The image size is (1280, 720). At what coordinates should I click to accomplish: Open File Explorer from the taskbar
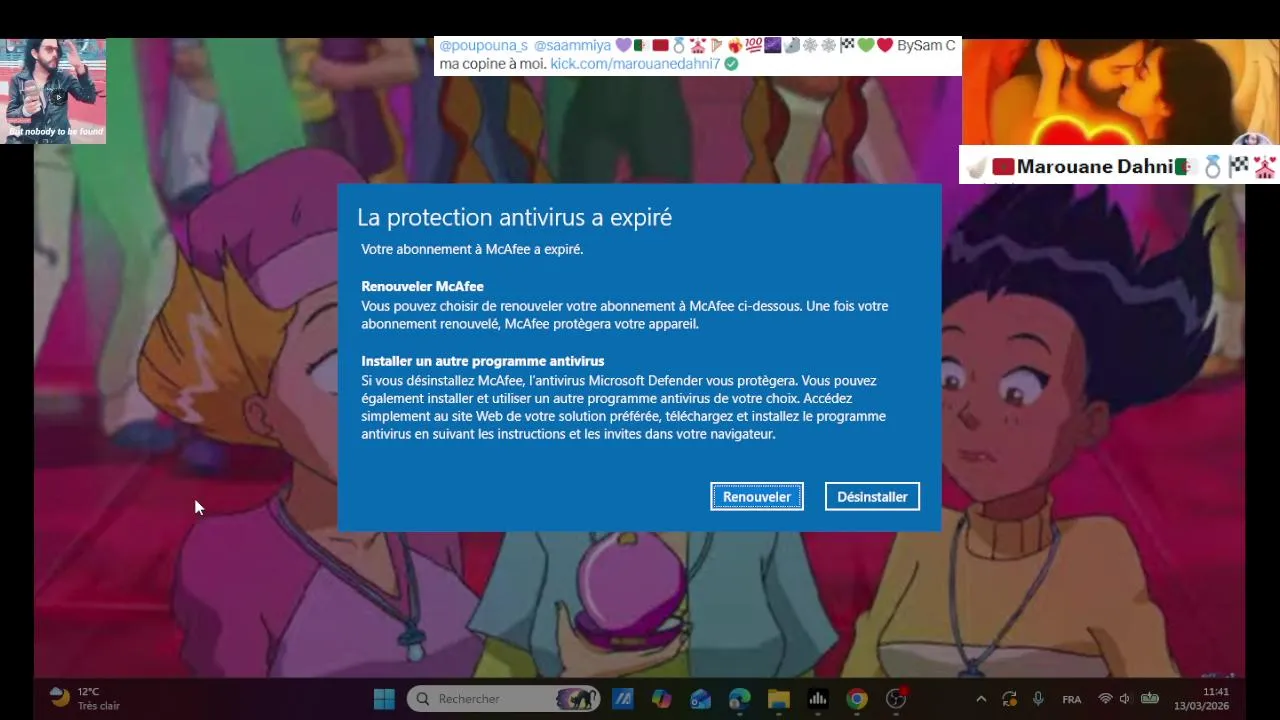(x=778, y=699)
